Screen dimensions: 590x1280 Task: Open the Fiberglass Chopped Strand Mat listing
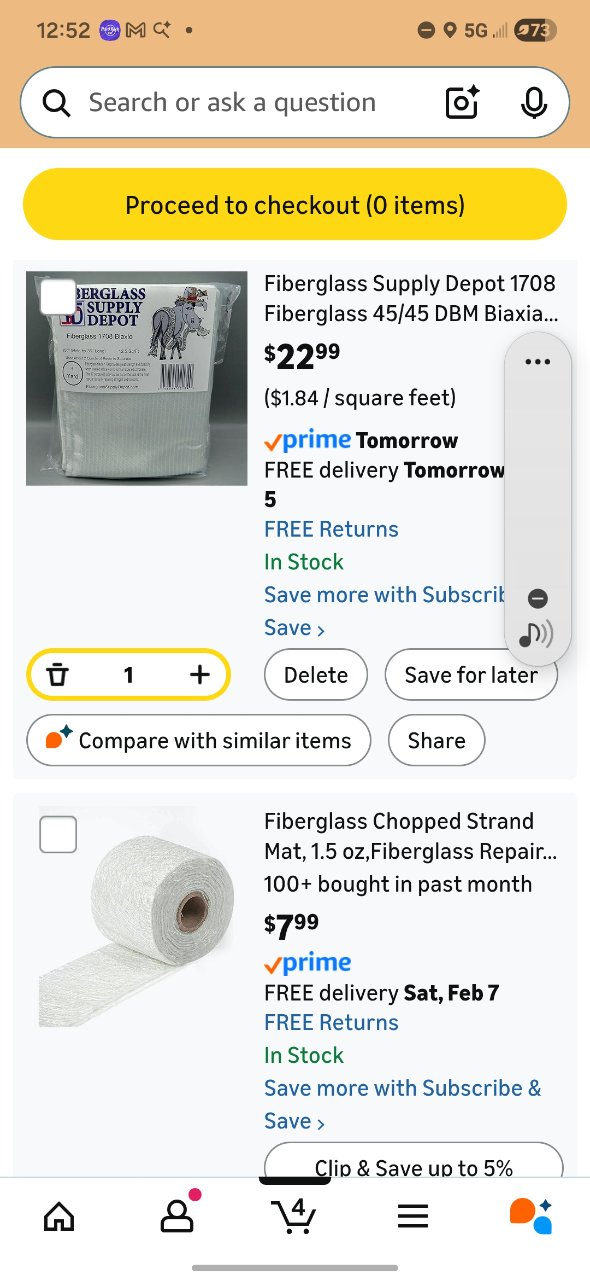coord(410,836)
